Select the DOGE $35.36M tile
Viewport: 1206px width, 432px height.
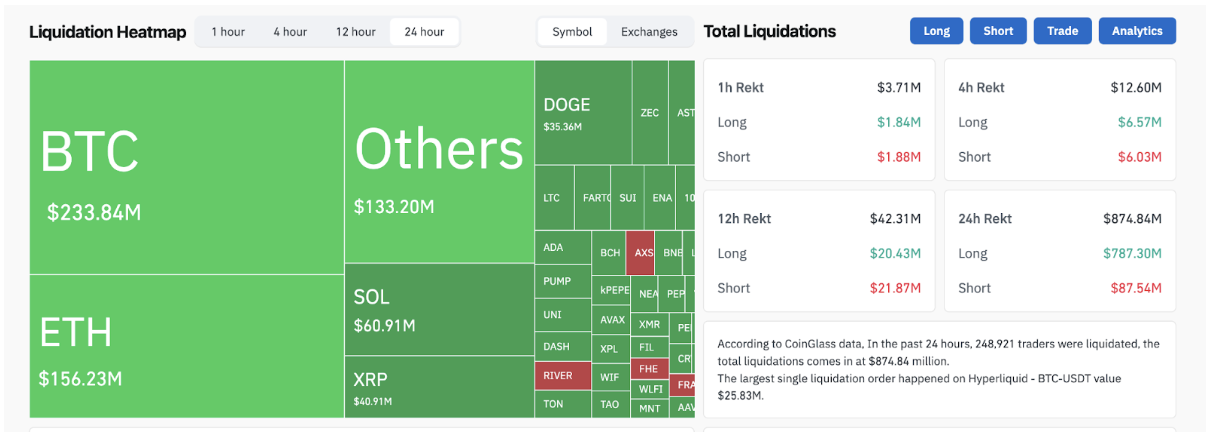pyautogui.click(x=582, y=113)
